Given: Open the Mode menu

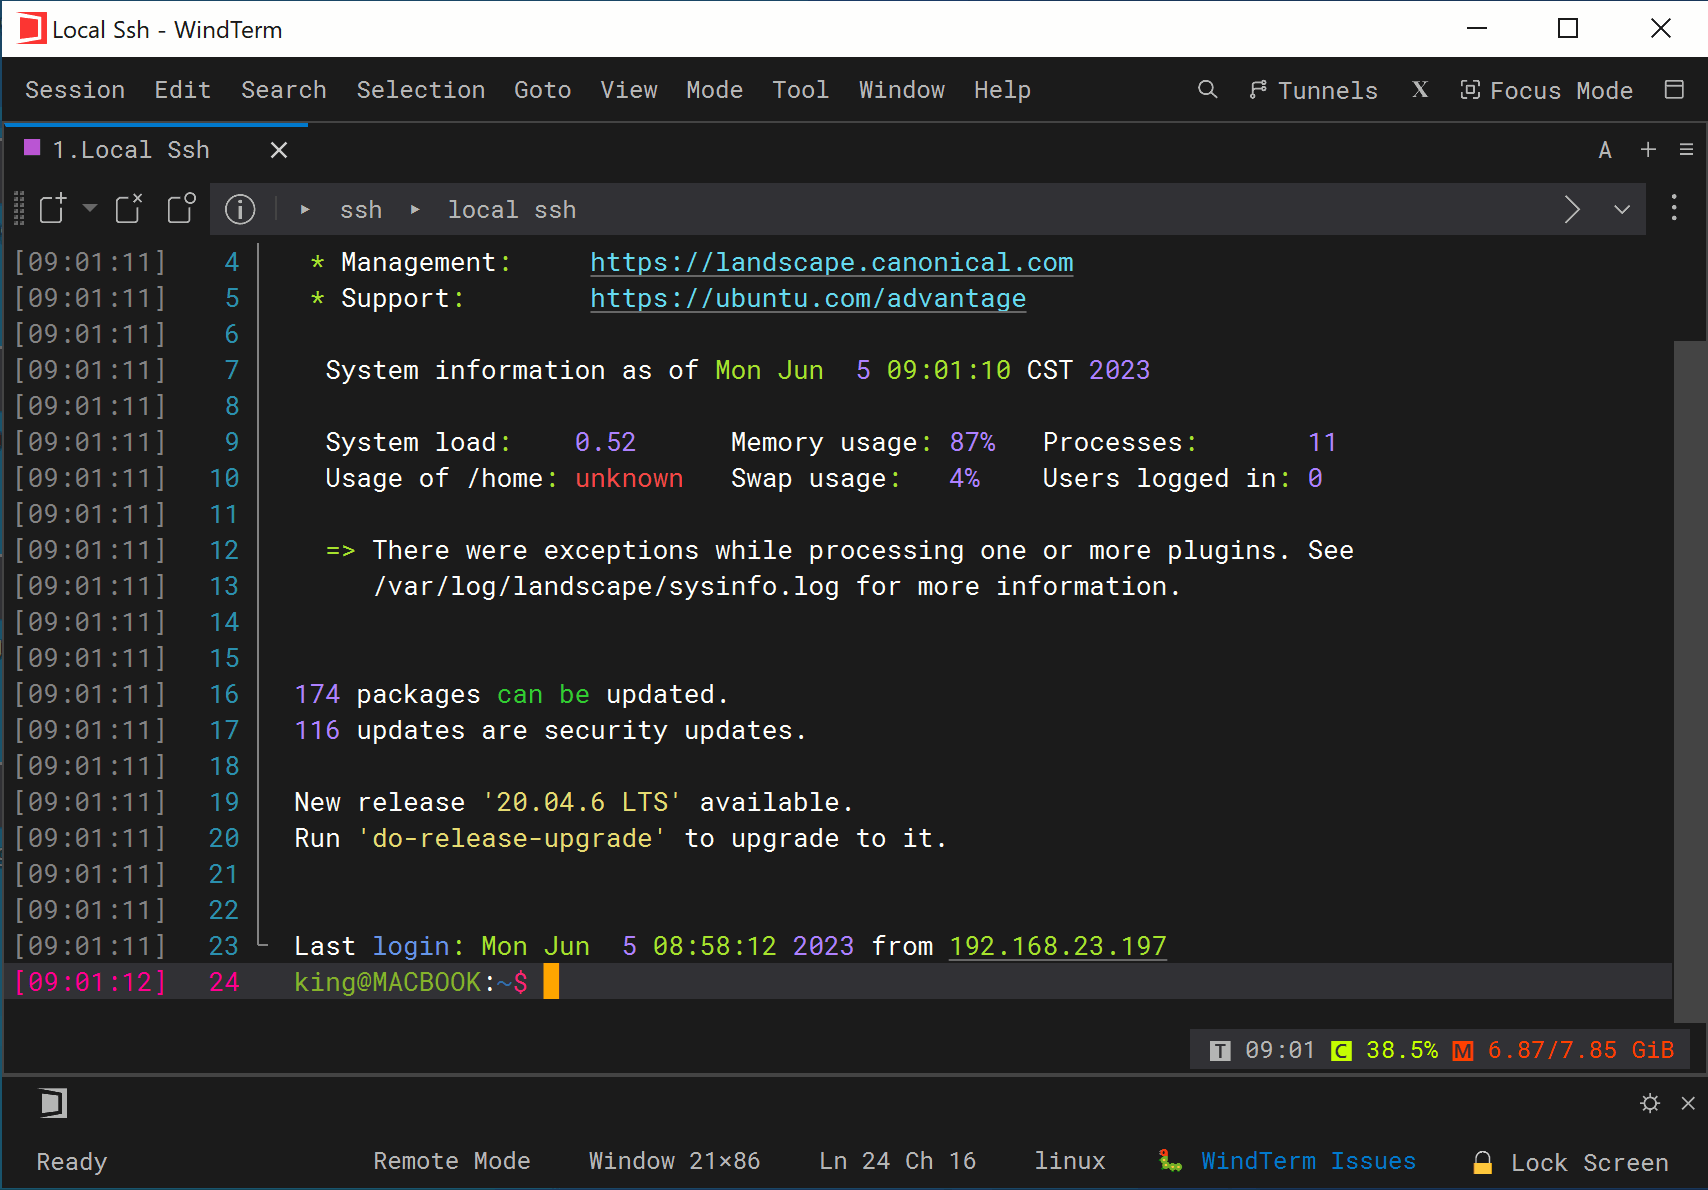Looking at the screenshot, I should 715,90.
